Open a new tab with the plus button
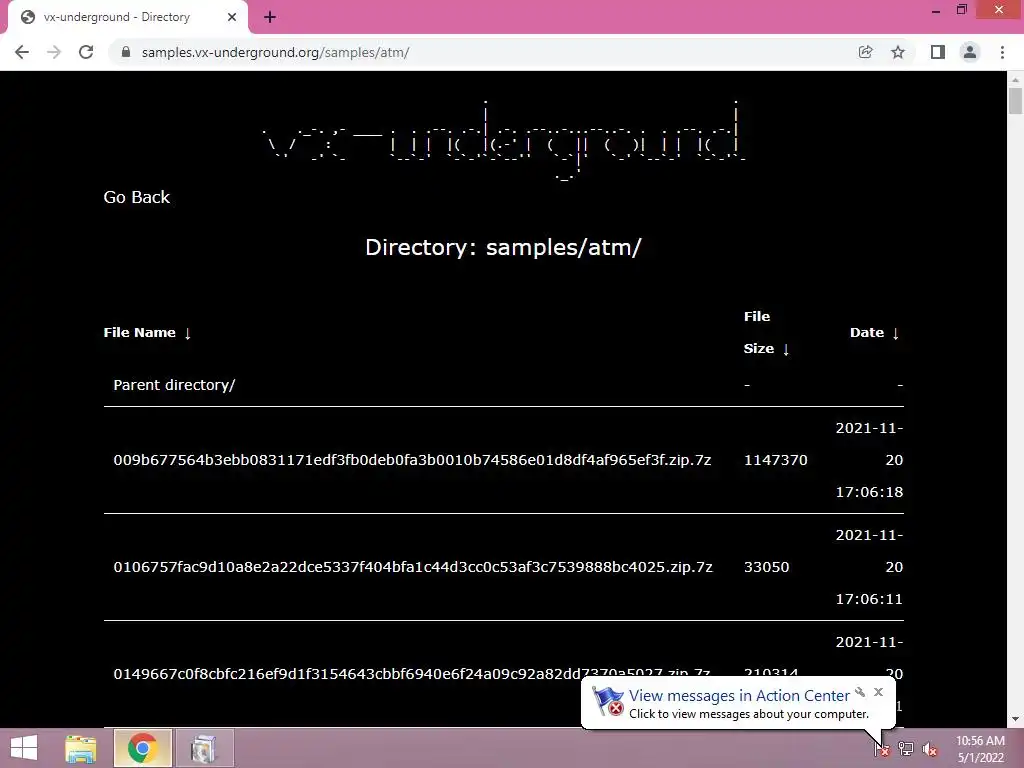The height and width of the screenshot is (768, 1024). click(x=270, y=18)
